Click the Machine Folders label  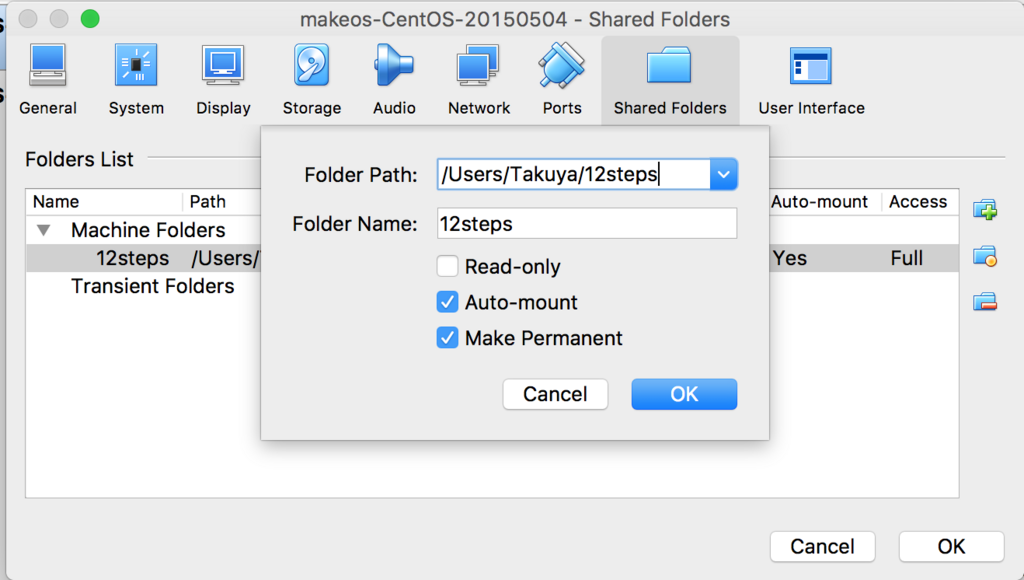148,230
